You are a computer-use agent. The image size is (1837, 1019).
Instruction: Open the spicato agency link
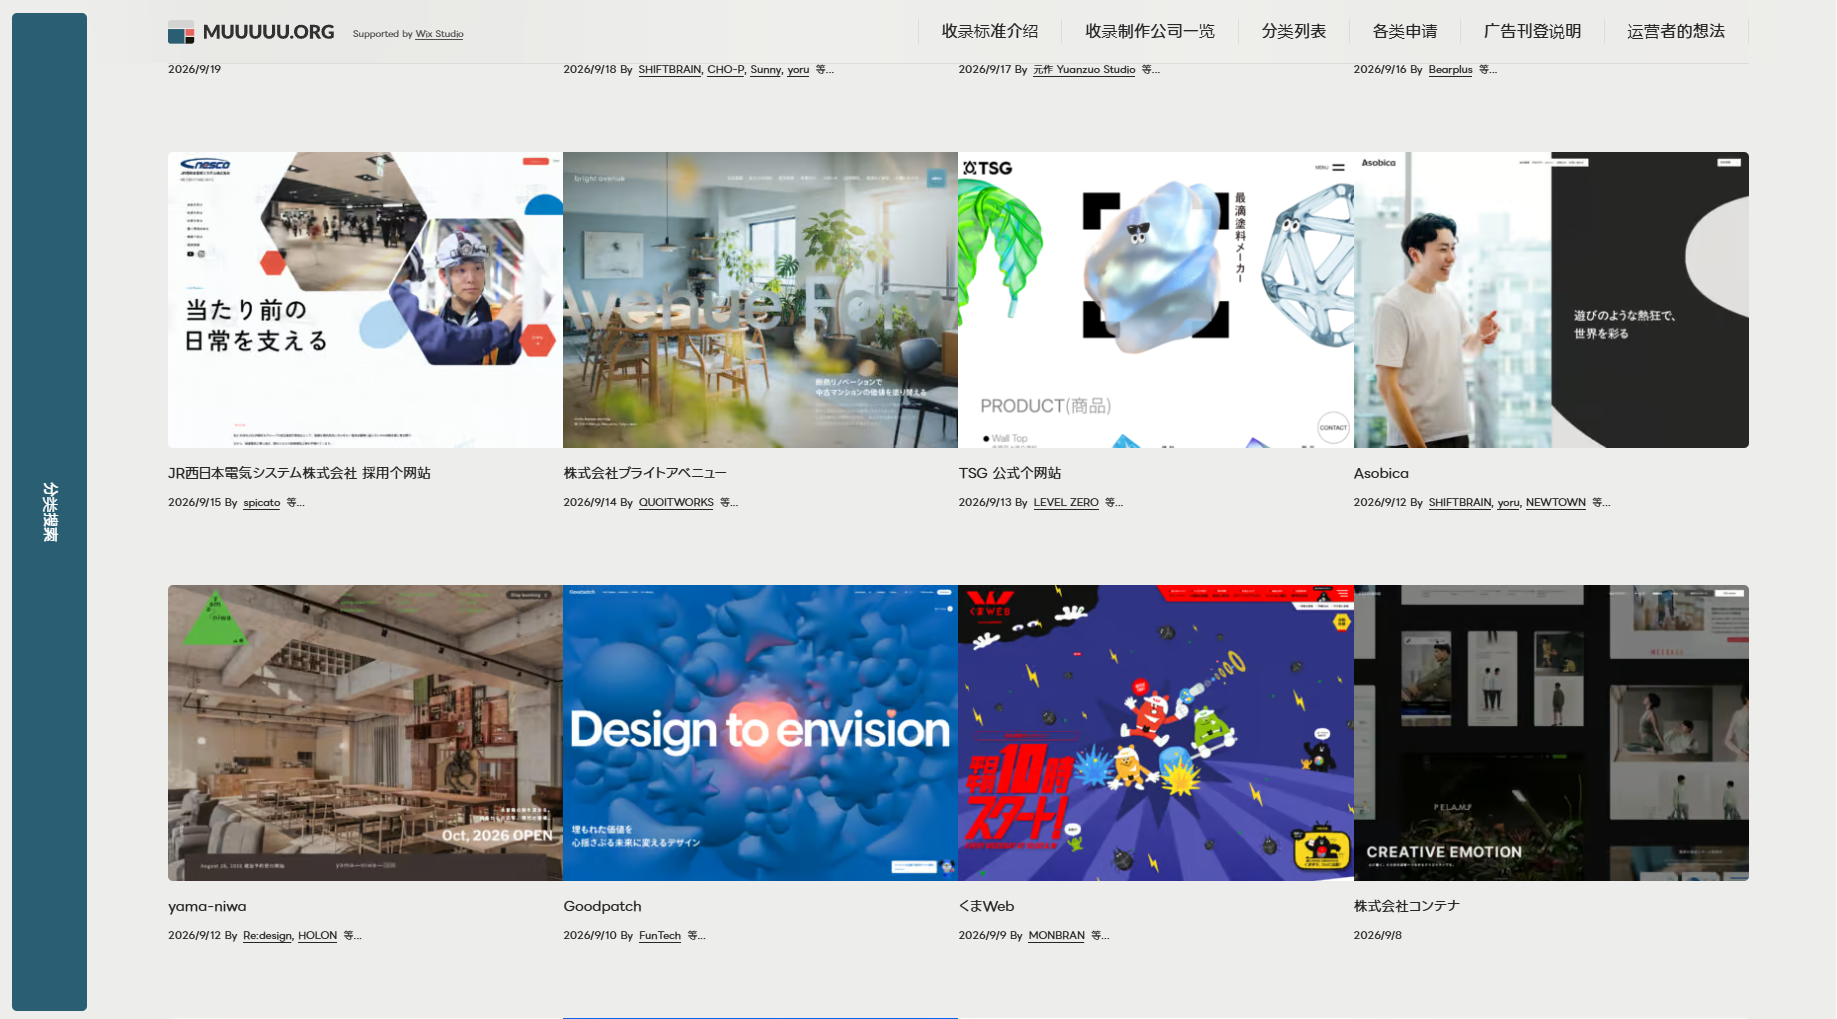[x=262, y=503]
